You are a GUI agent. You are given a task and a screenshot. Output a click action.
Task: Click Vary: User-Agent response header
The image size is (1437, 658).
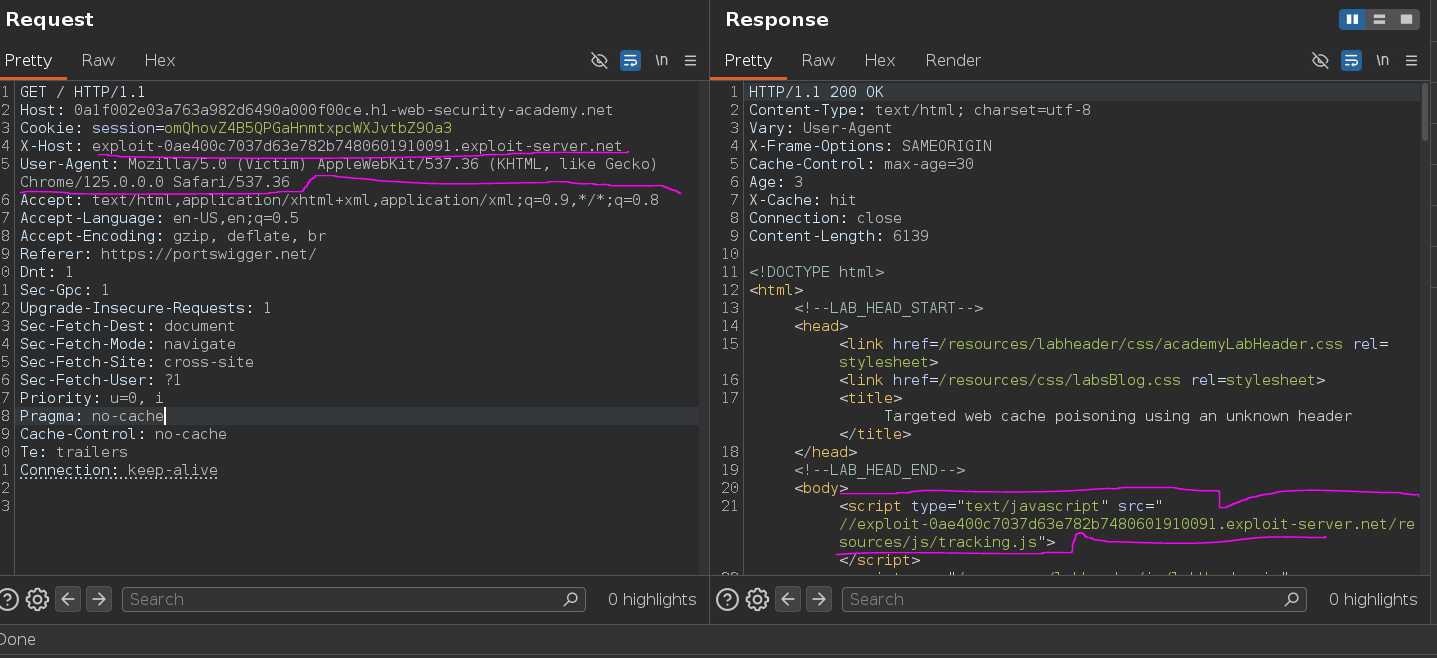821,128
